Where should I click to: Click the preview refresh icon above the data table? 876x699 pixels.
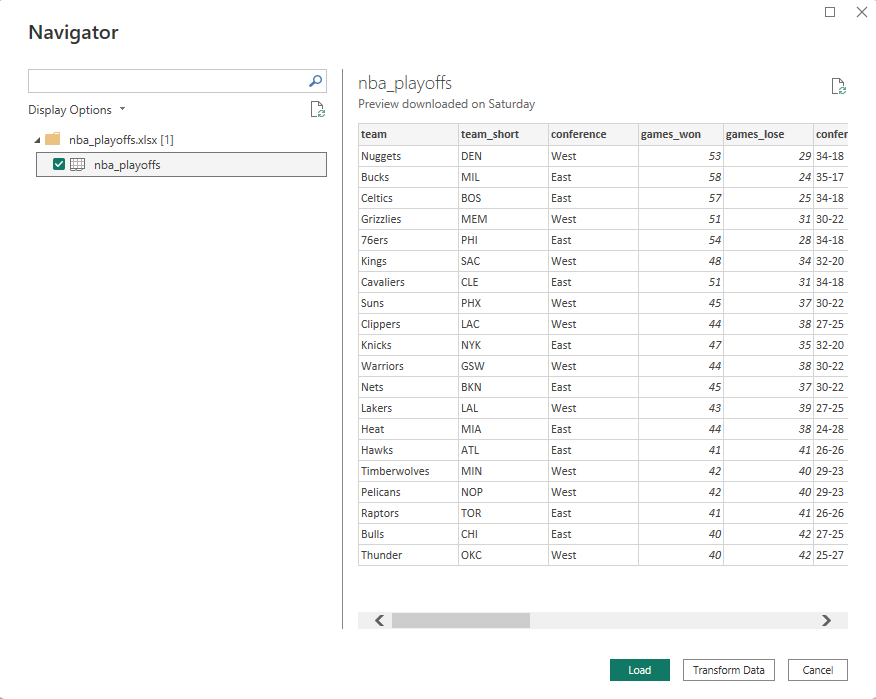(839, 87)
